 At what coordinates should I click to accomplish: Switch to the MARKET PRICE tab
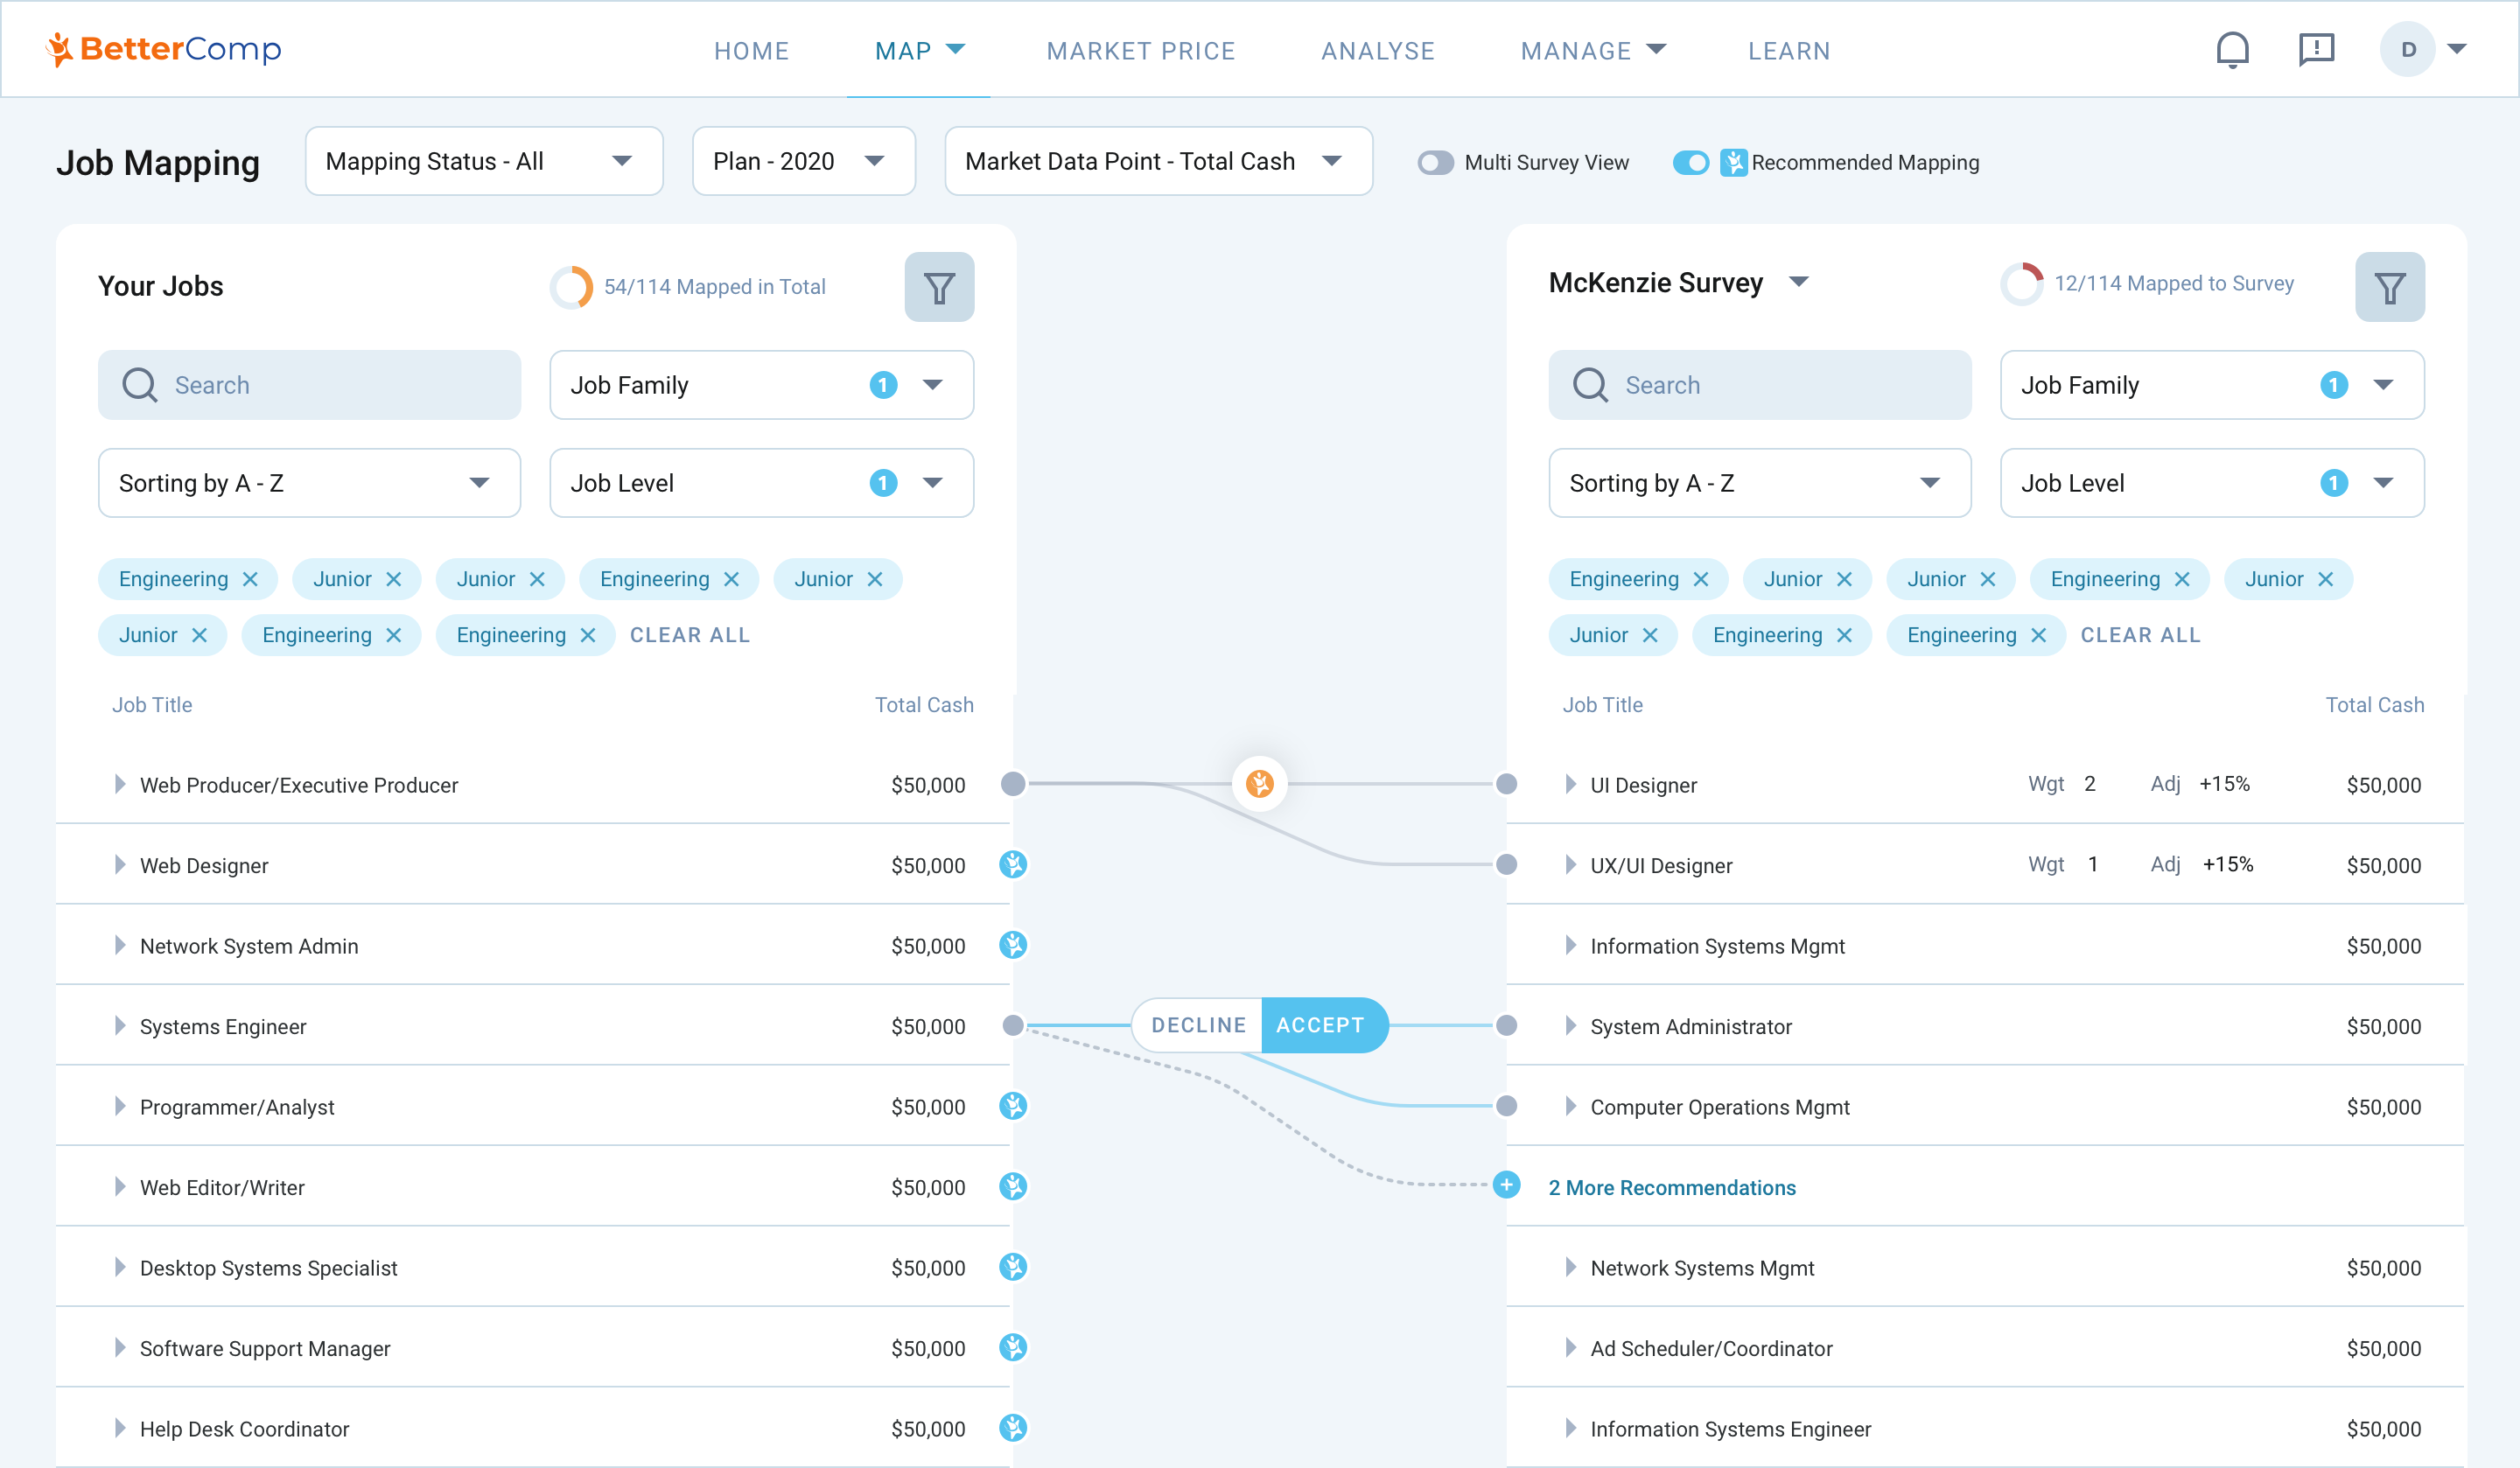pos(1141,50)
